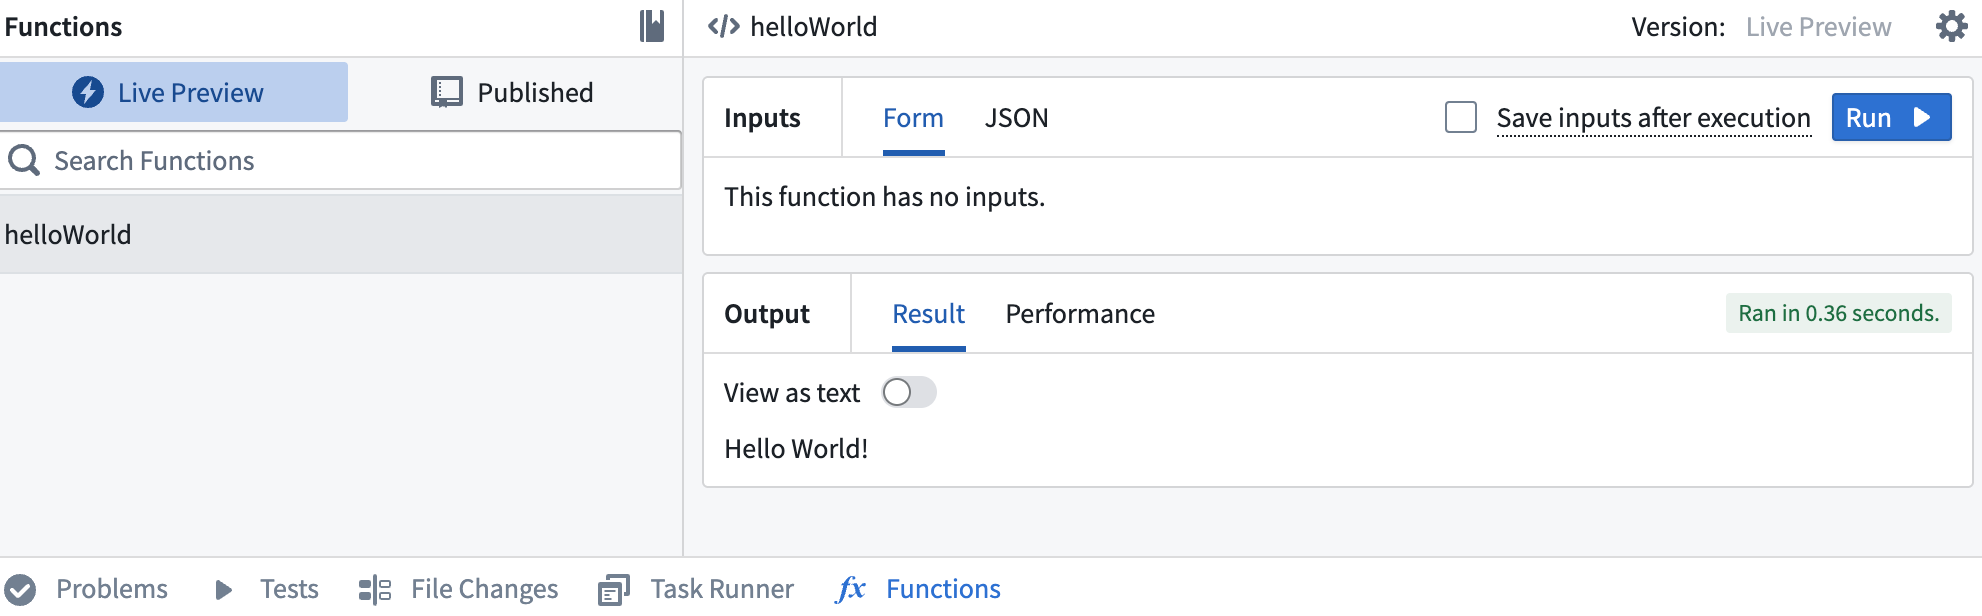1982x616 pixels.
Task: Click the fx Functions icon
Action: 851,589
